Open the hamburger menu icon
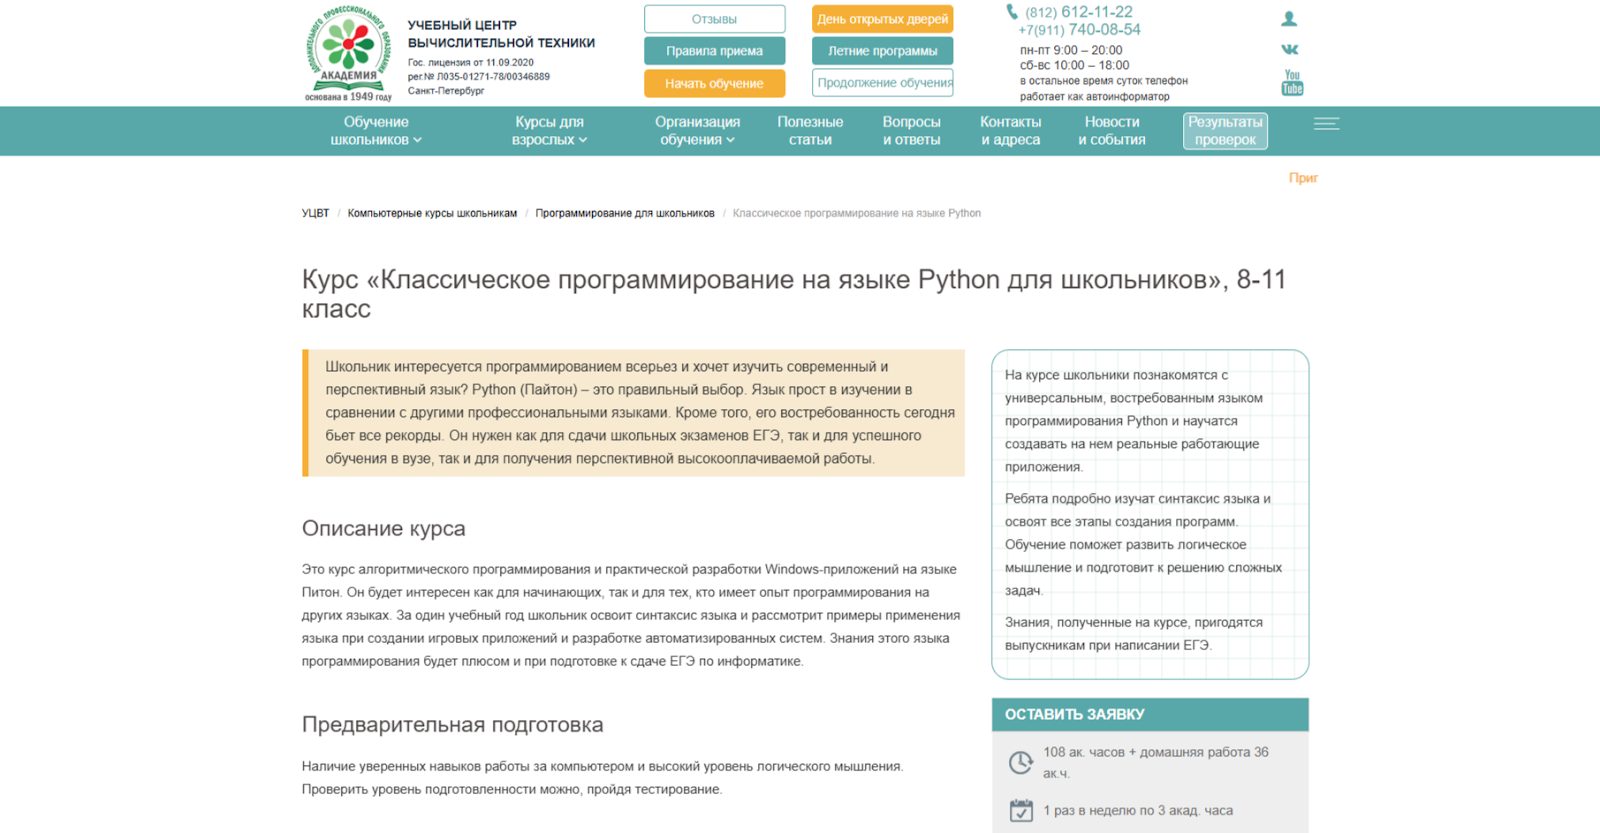 [1326, 124]
